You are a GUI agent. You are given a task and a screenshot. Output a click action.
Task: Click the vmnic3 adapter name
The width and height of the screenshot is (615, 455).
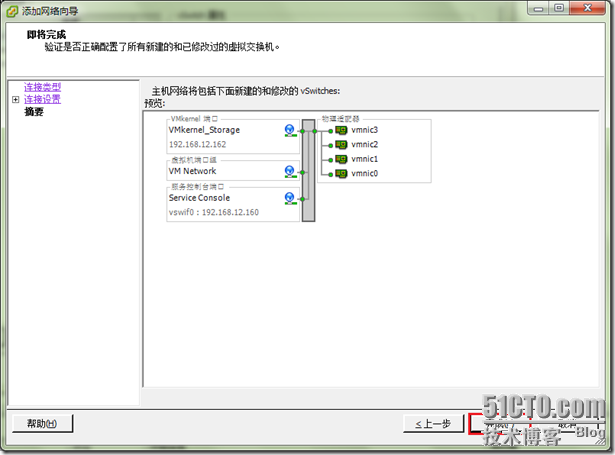[x=365, y=130]
